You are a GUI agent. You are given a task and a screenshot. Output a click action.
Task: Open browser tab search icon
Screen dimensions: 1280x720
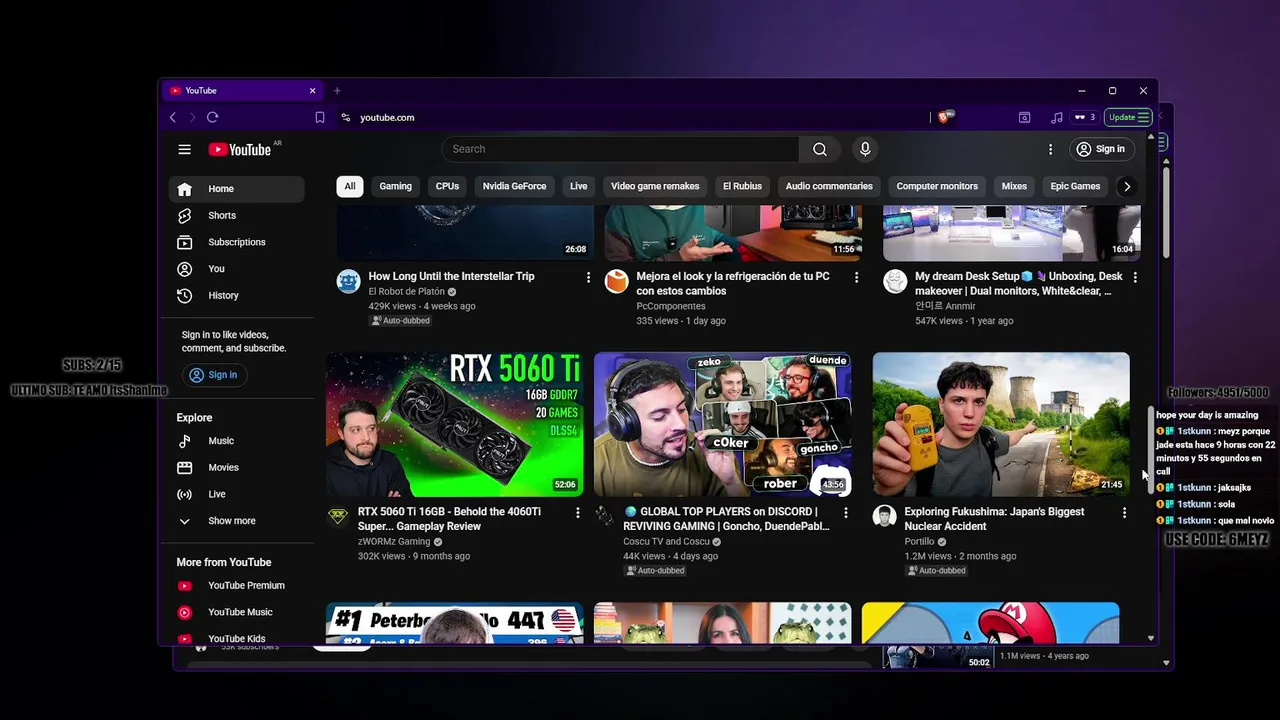click(1024, 117)
